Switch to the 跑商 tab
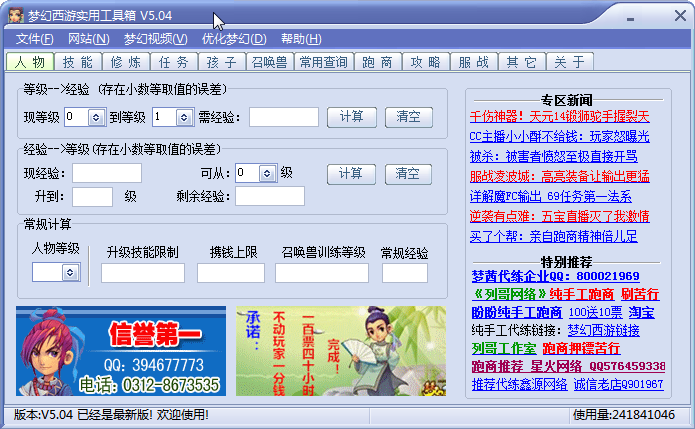695x429 pixels. (378, 62)
